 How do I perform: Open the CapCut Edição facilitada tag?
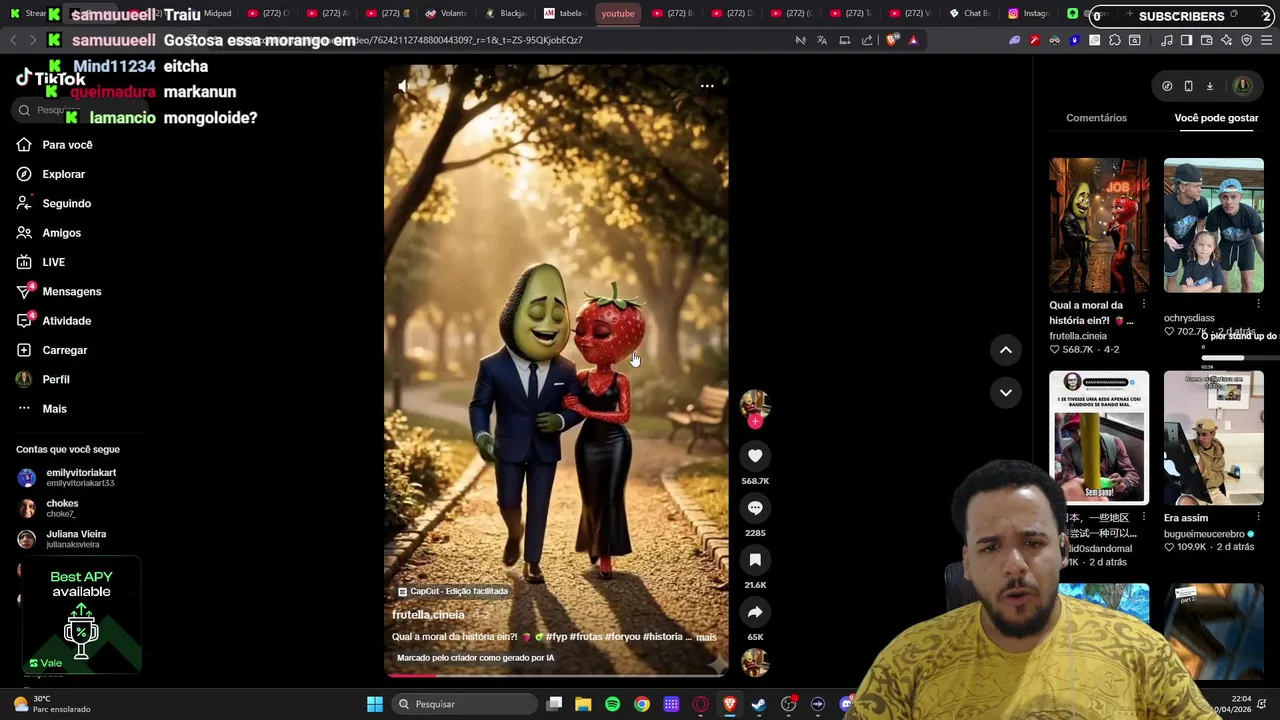pyautogui.click(x=453, y=591)
